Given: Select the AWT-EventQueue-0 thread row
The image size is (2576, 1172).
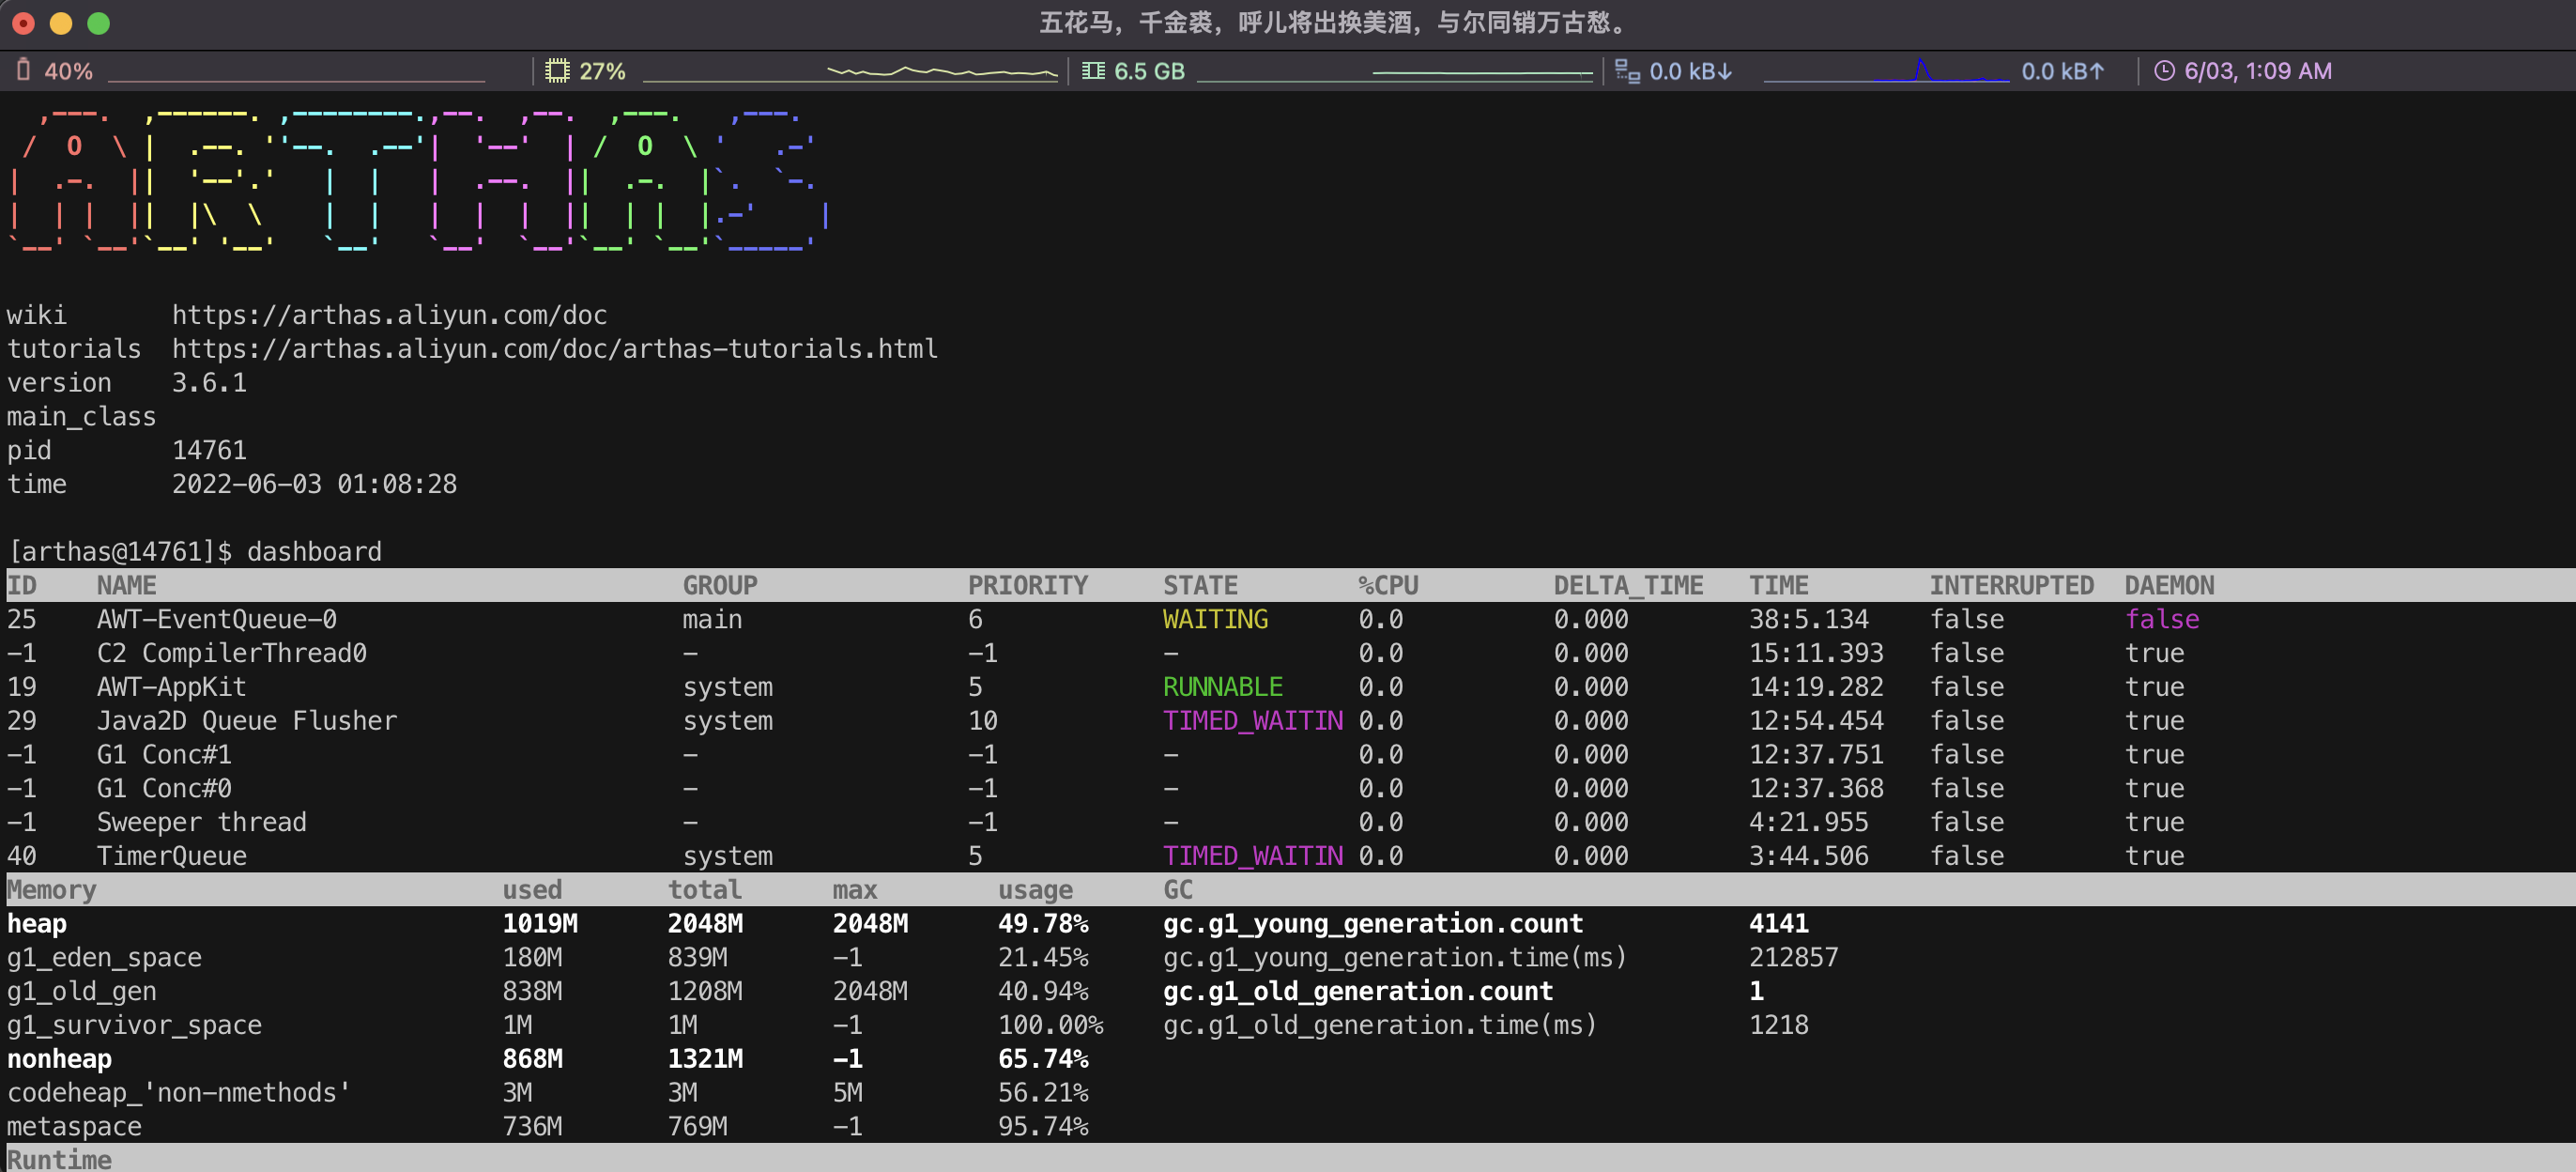Looking at the screenshot, I should pyautogui.click(x=216, y=619).
